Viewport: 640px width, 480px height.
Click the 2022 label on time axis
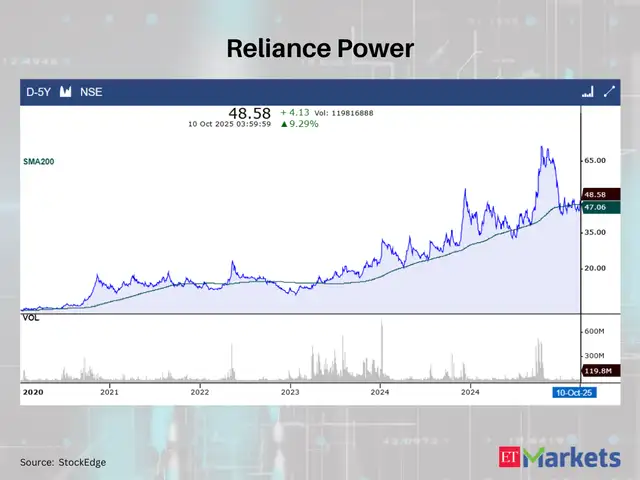pyautogui.click(x=200, y=393)
